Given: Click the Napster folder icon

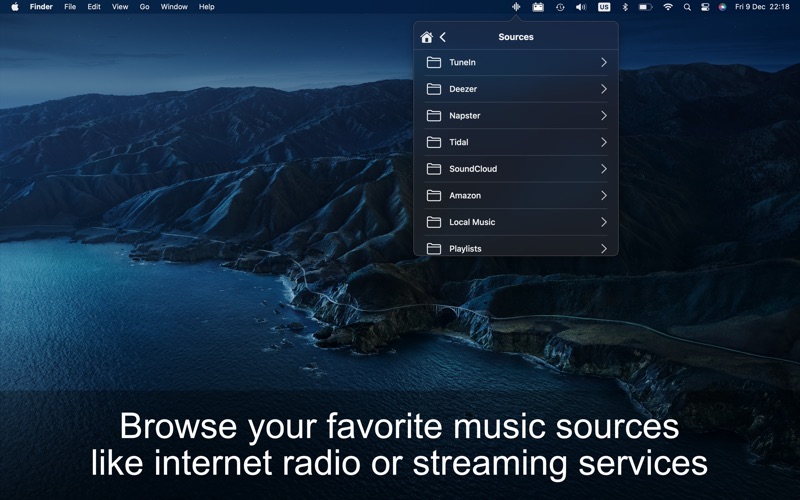Looking at the screenshot, I should point(434,115).
